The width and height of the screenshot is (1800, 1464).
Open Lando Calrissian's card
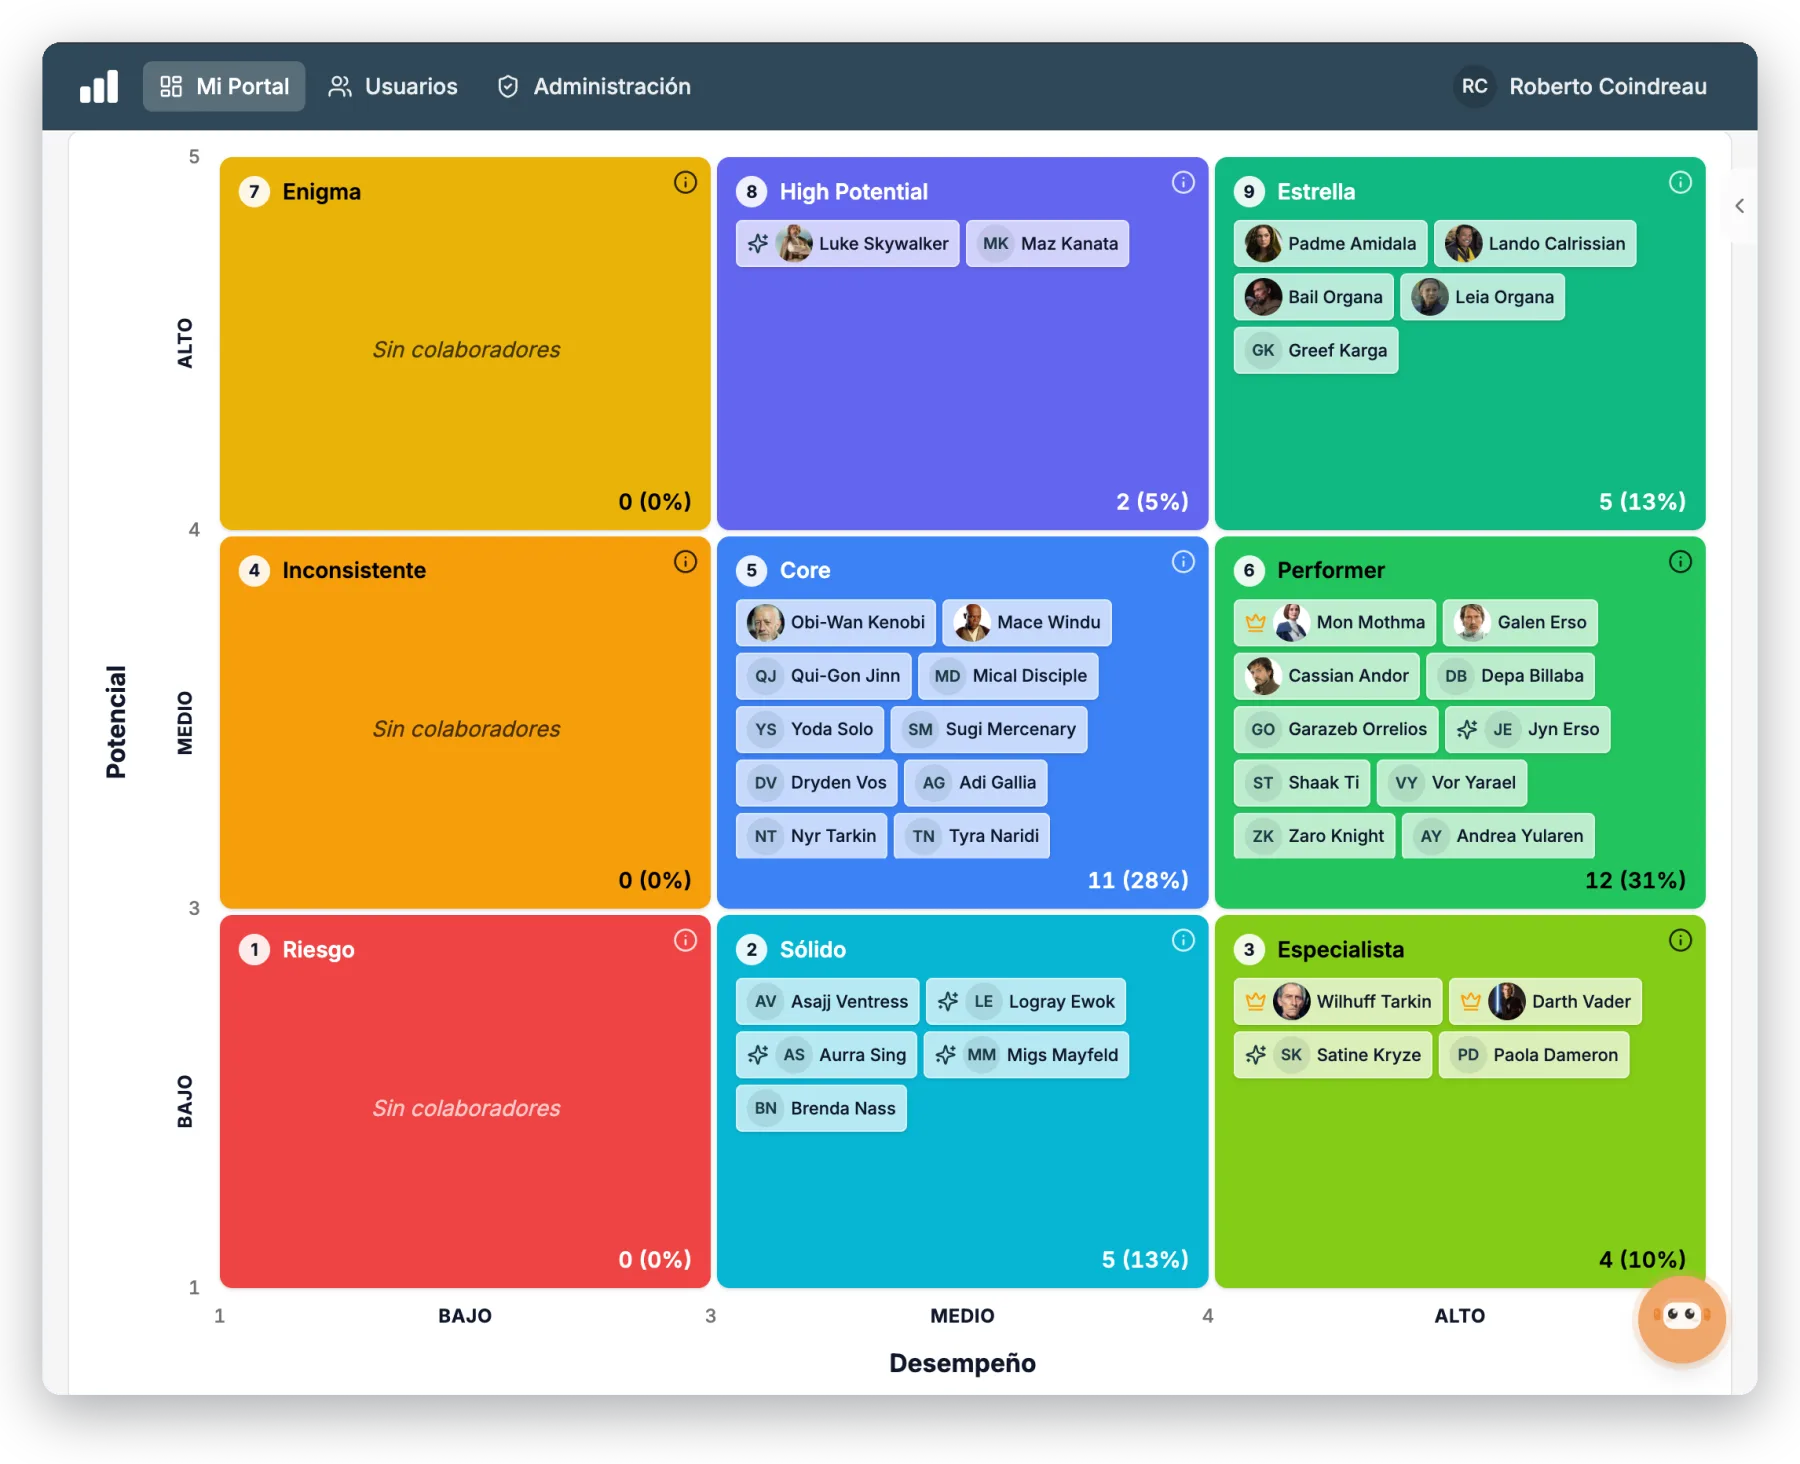click(1535, 243)
